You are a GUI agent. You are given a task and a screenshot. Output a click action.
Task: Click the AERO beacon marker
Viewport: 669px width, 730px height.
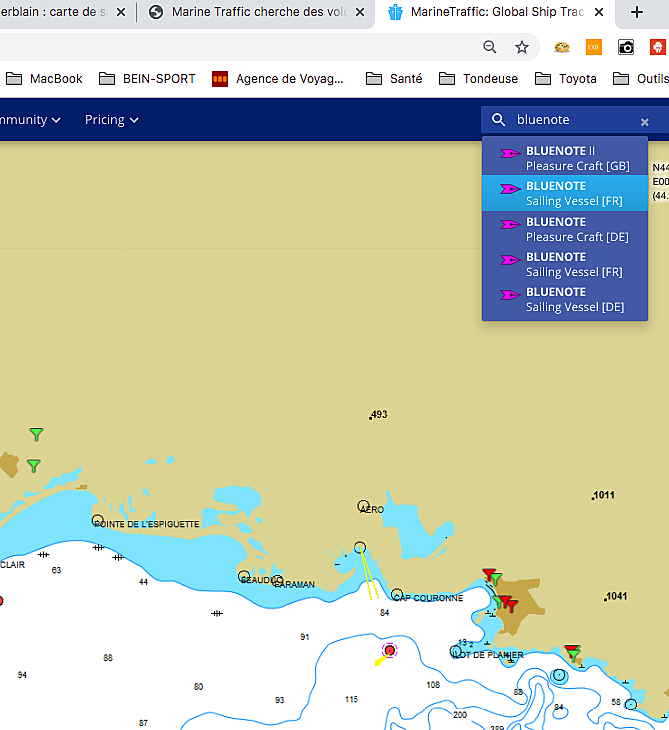point(363,506)
